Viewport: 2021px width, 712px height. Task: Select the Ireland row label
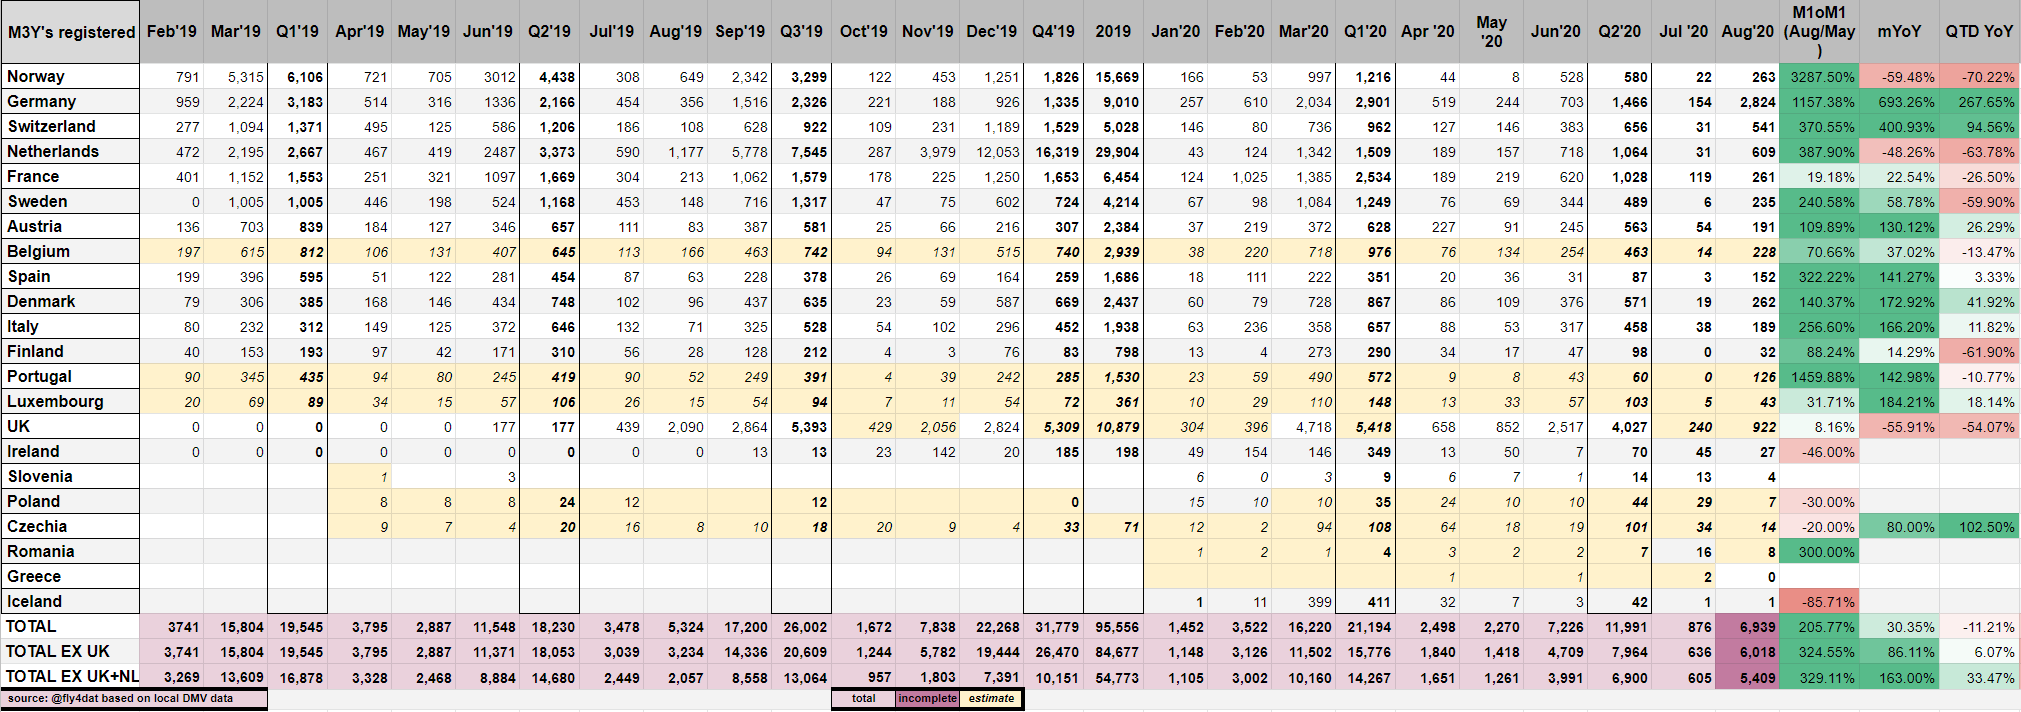coord(70,451)
